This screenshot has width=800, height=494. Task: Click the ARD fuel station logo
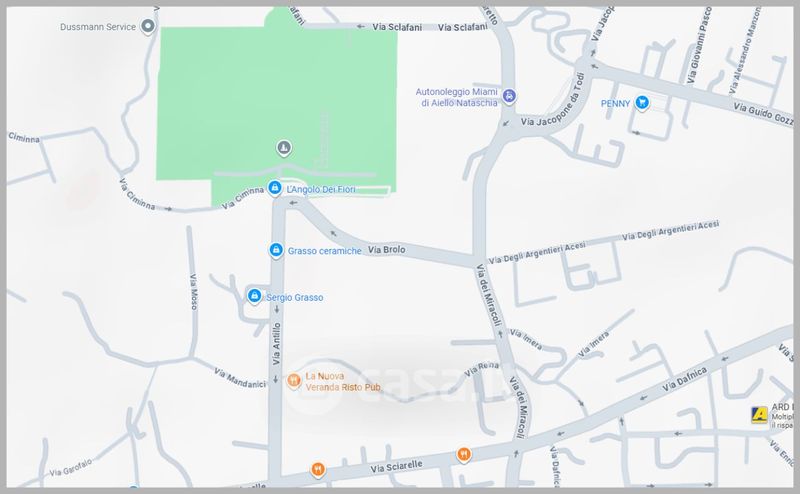click(x=759, y=415)
